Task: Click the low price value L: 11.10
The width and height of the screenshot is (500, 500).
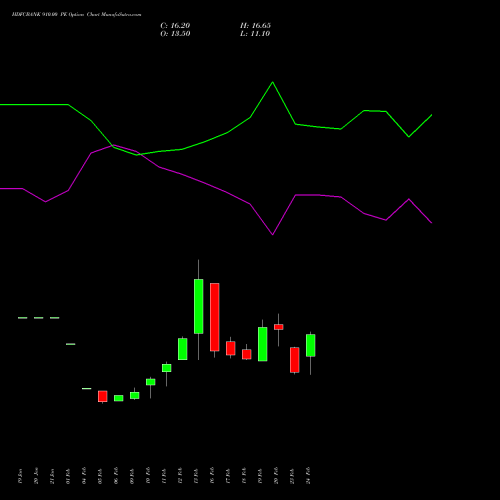Action: coord(255,34)
